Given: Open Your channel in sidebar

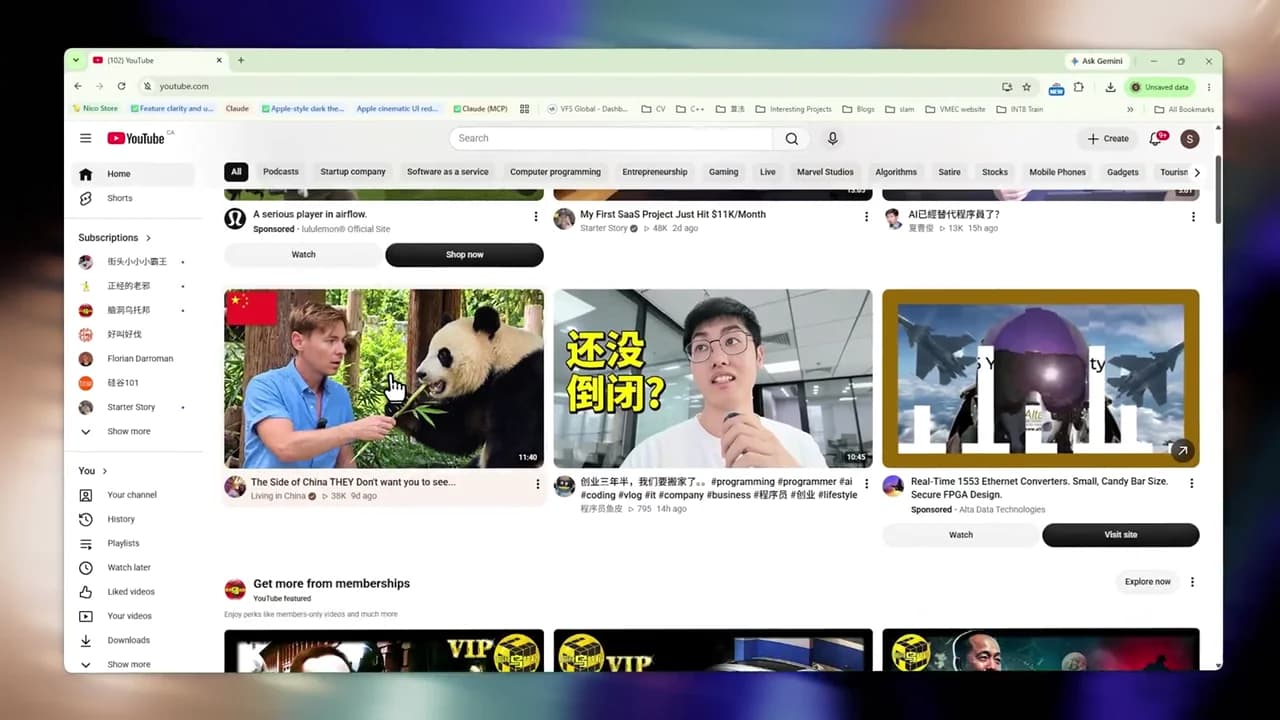Looking at the screenshot, I should (134, 495).
